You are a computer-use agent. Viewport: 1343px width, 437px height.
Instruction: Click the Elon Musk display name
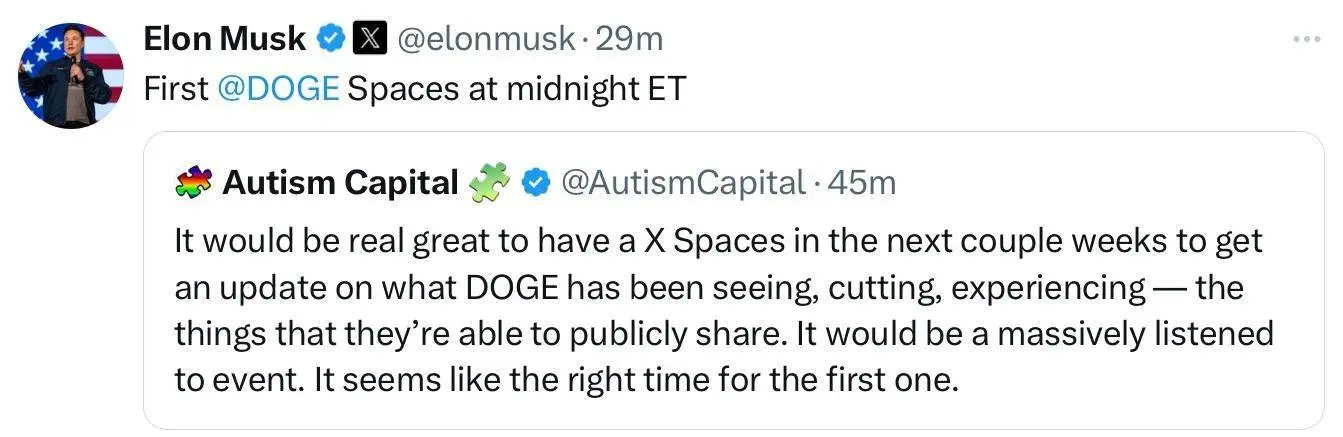[x=224, y=39]
